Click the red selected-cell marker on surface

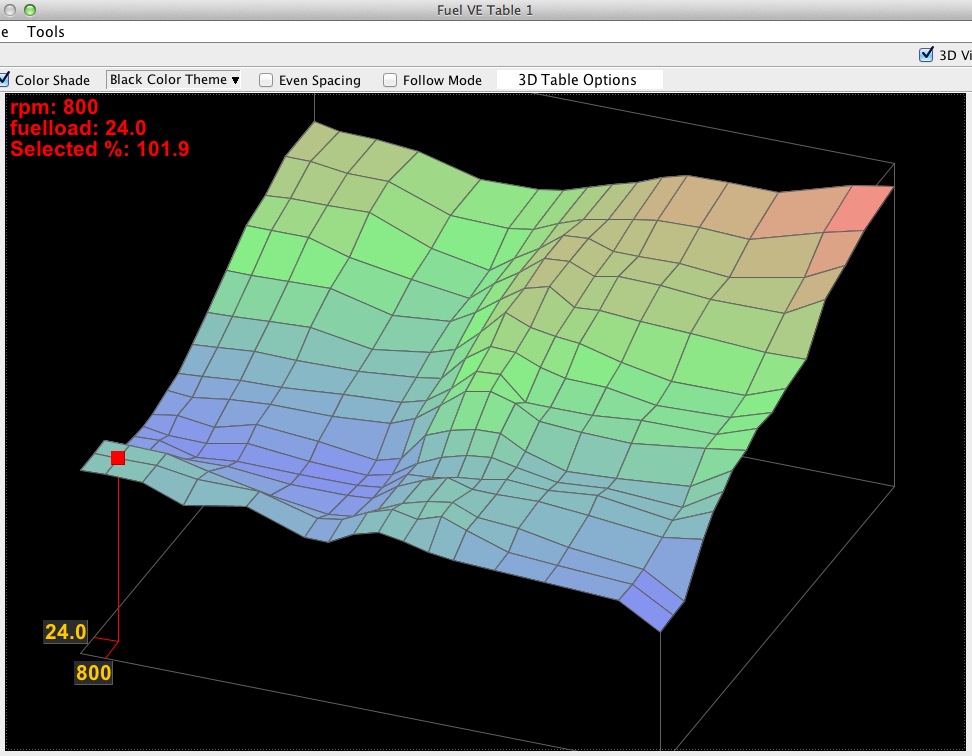point(118,457)
